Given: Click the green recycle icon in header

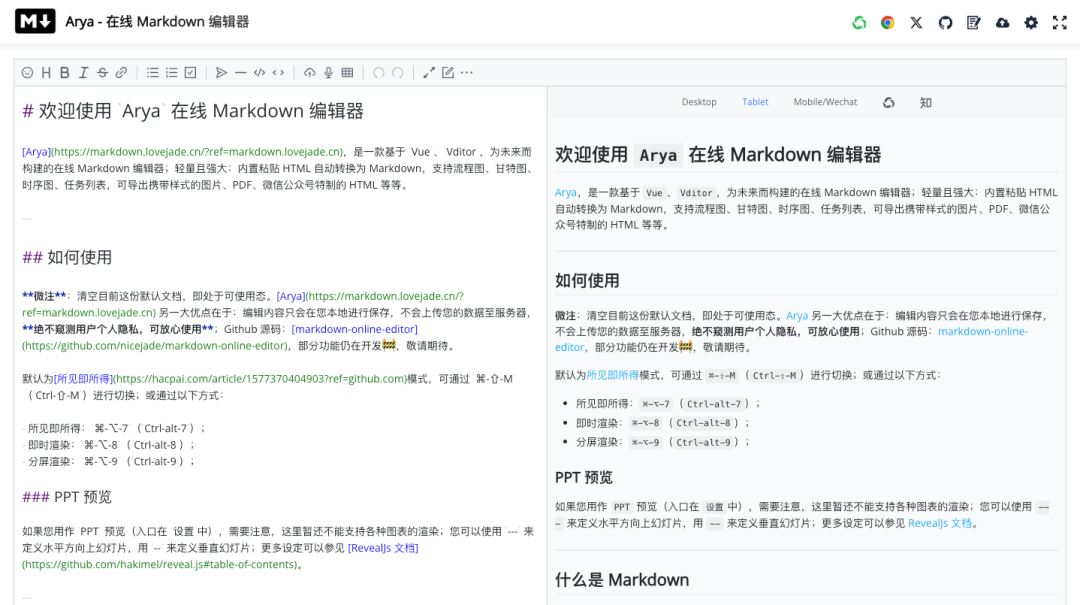Looking at the screenshot, I should tap(859, 23).
